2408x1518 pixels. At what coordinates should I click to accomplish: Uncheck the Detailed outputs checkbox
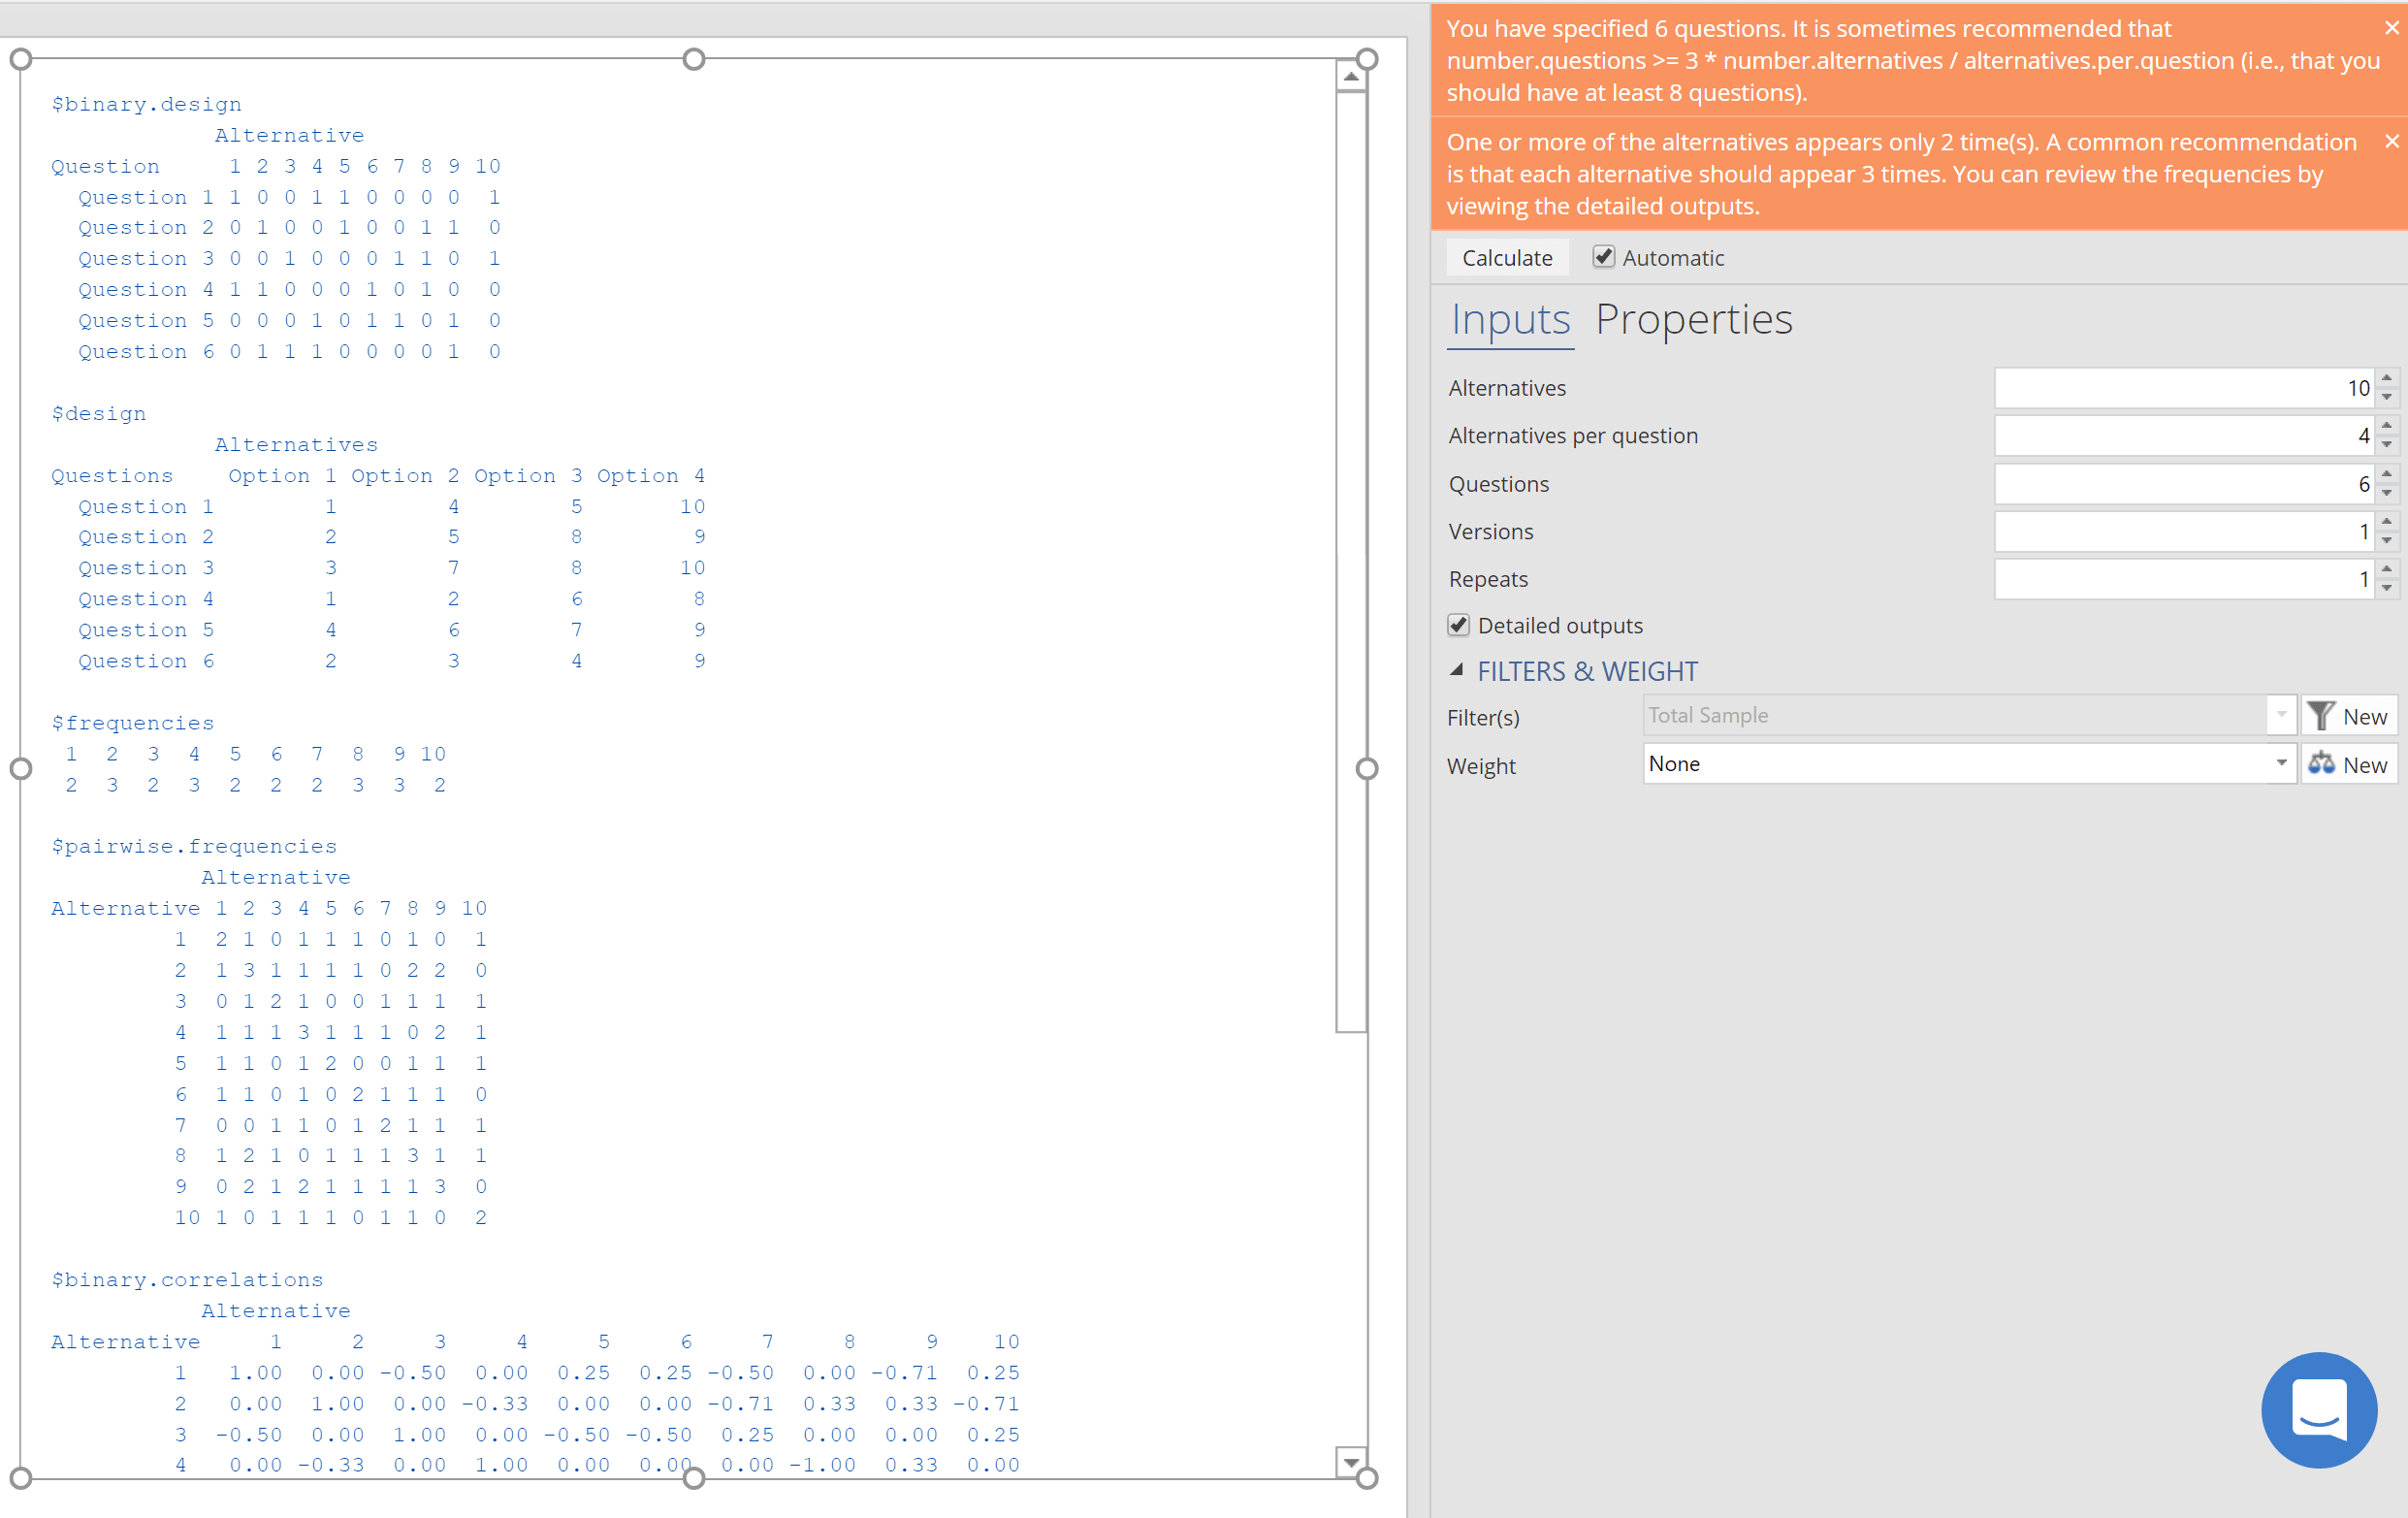tap(1459, 625)
